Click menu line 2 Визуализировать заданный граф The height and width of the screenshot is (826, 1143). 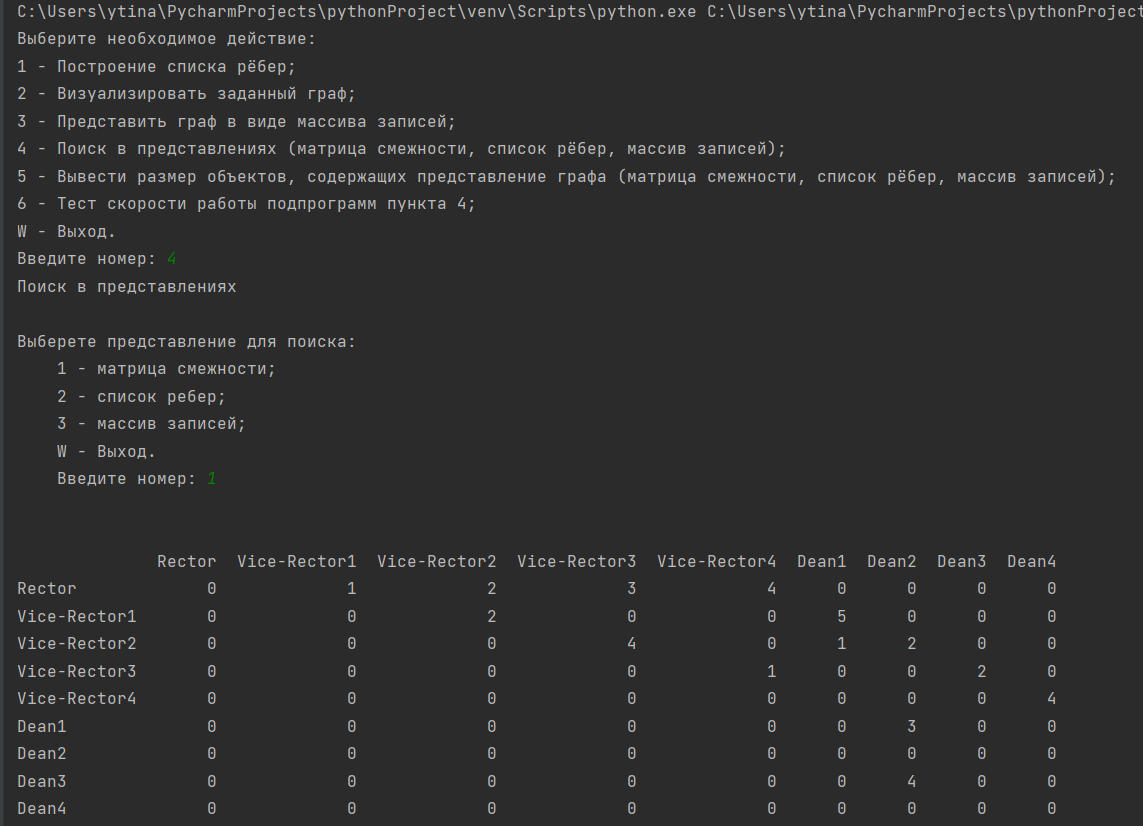(186, 94)
